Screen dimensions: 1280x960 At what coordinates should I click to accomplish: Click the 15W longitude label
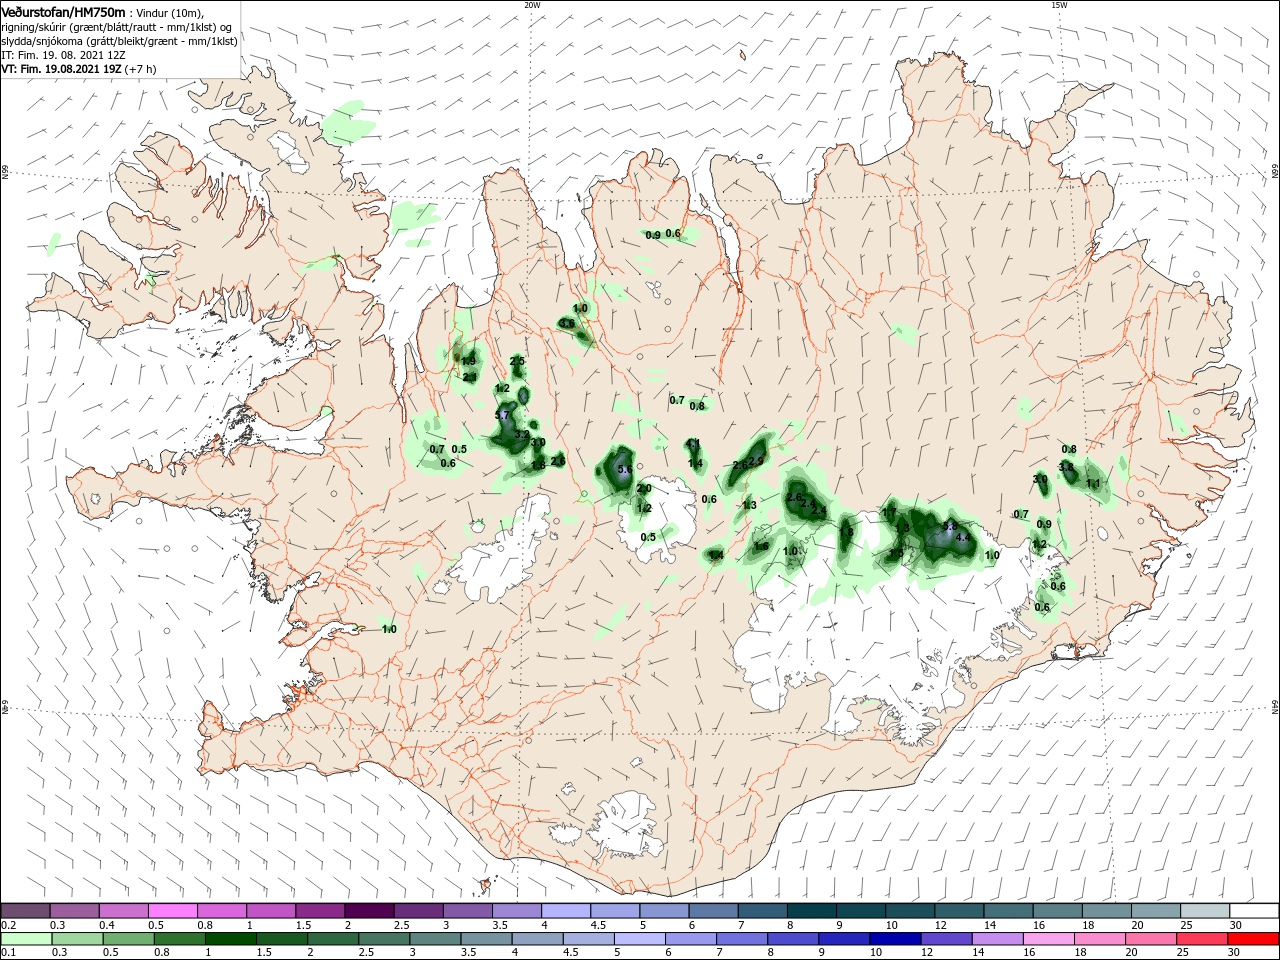click(1059, 4)
